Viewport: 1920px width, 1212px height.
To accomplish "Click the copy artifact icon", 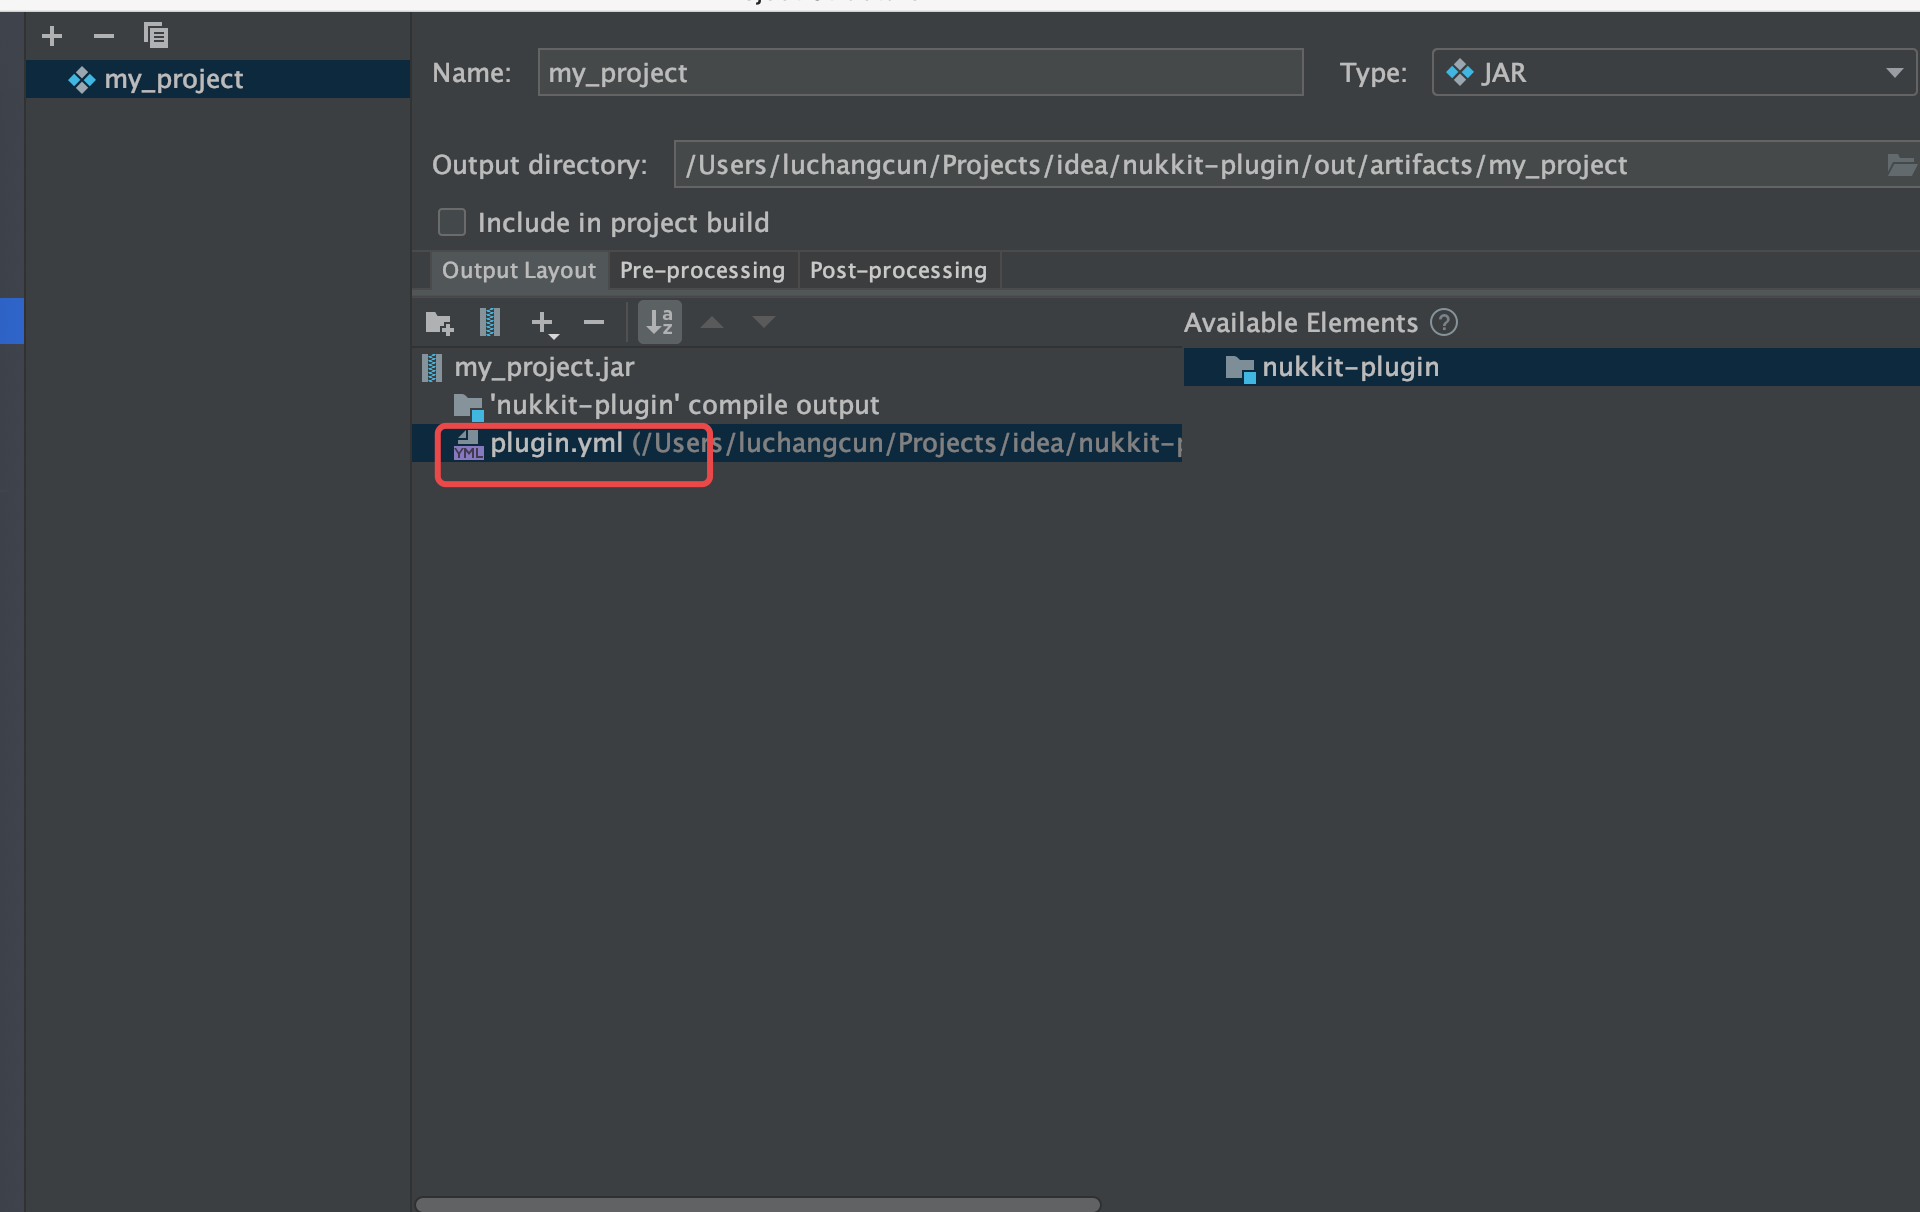I will tap(156, 37).
